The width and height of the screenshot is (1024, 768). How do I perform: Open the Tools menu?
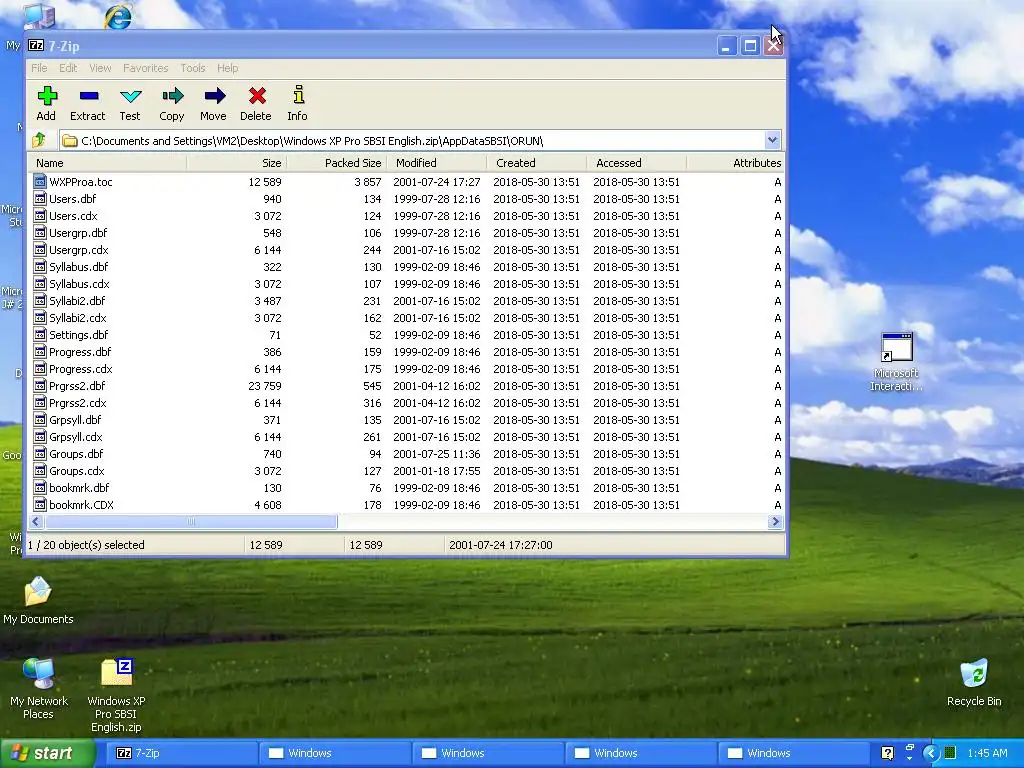[193, 68]
